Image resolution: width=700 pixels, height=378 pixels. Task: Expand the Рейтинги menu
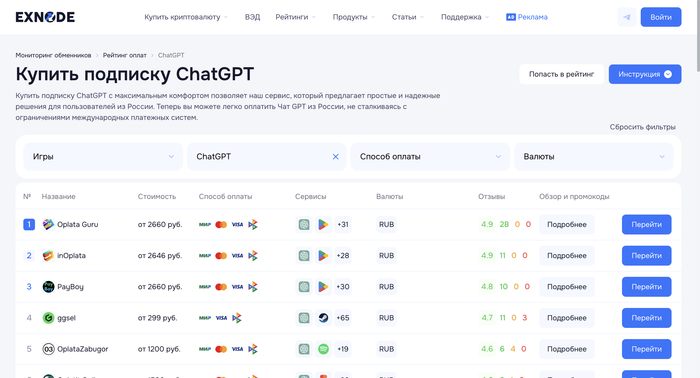point(296,17)
